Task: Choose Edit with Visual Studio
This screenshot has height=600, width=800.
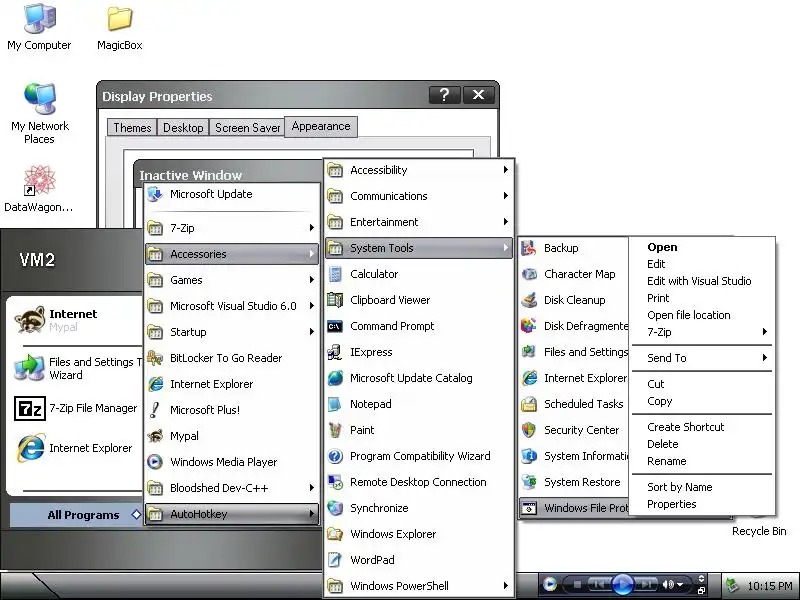Action: [x=702, y=281]
